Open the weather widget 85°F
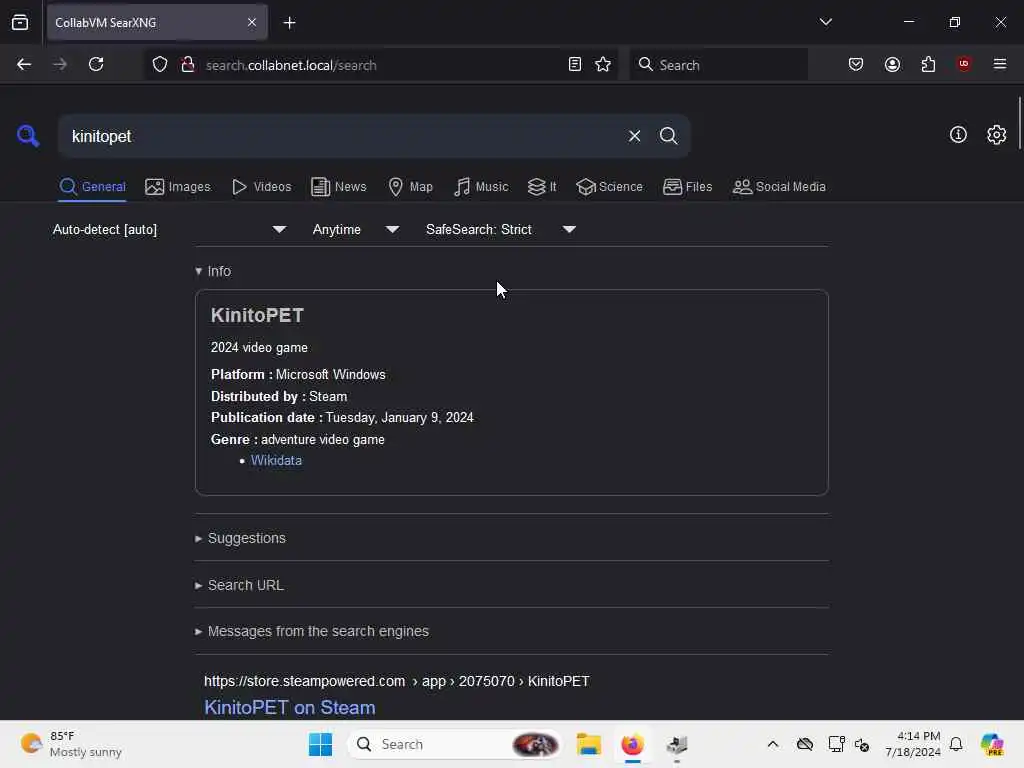Screen dimensions: 1024x768 (x=71, y=744)
